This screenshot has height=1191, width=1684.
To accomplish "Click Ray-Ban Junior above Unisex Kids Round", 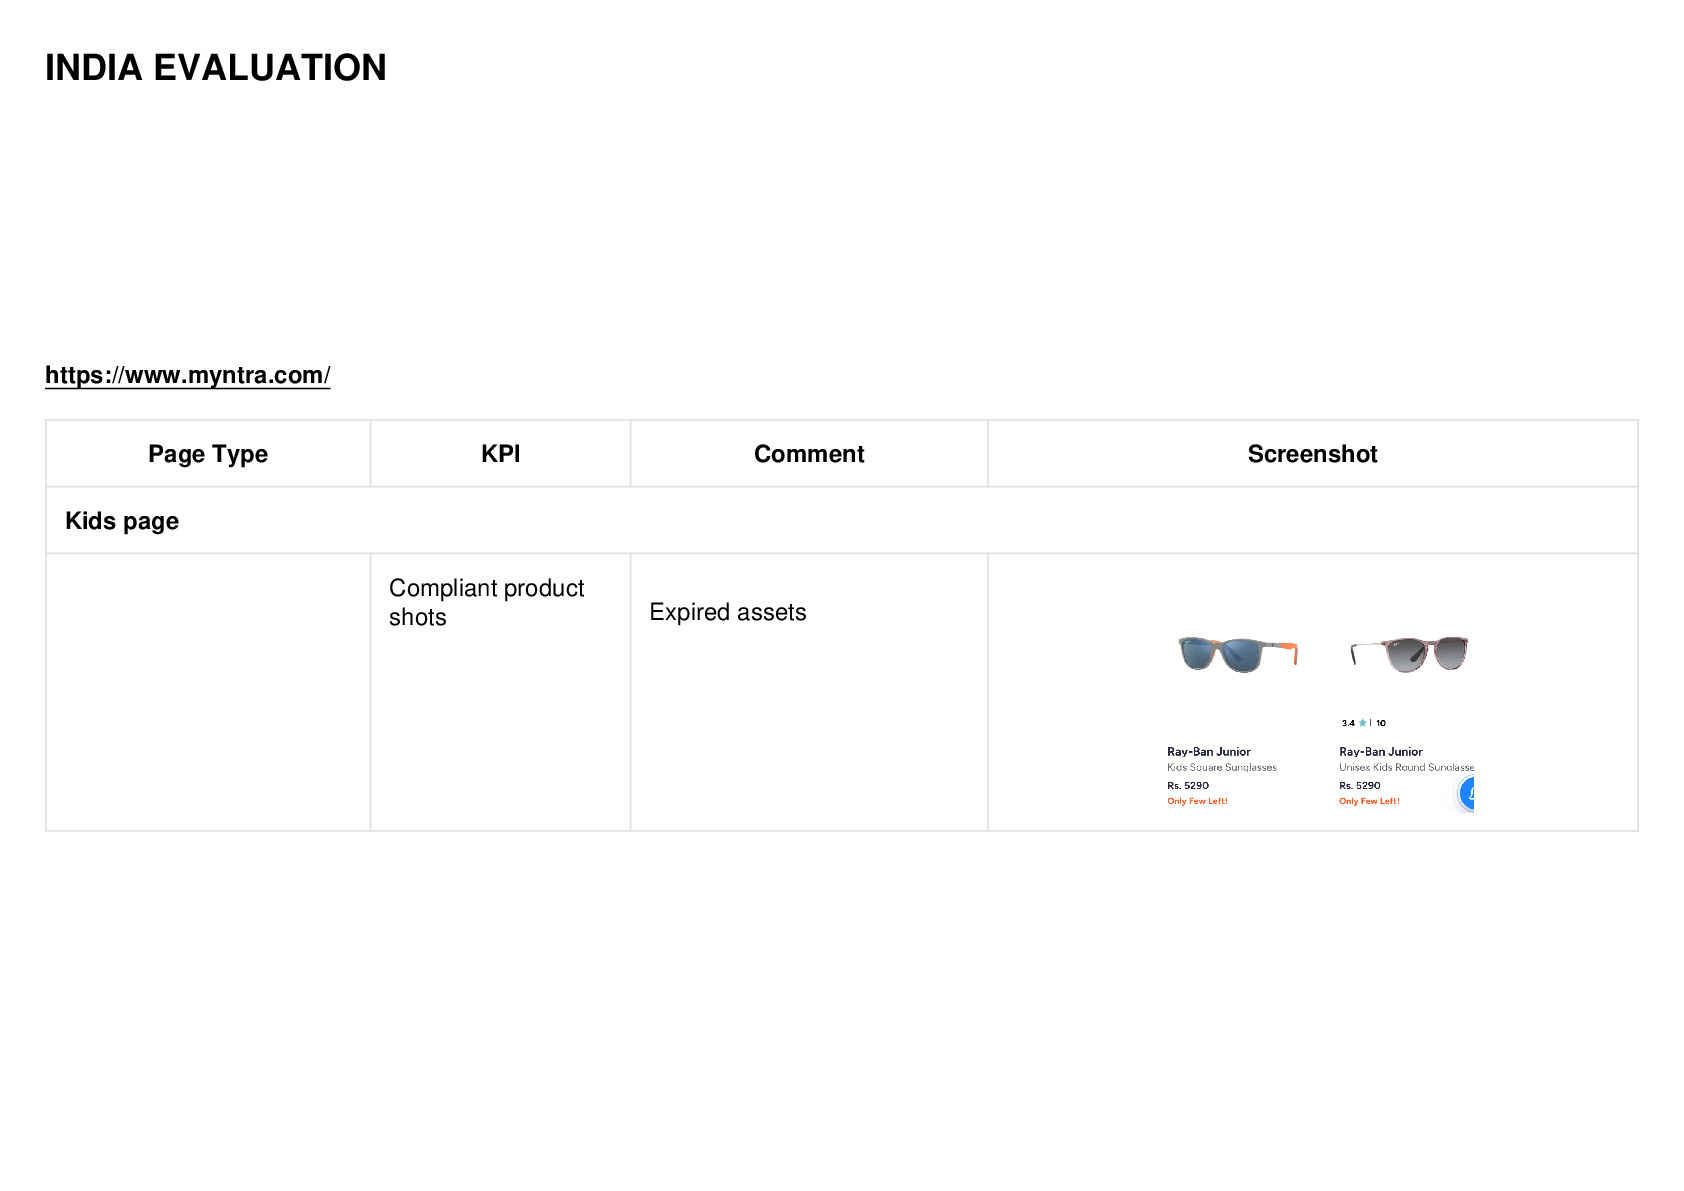I will point(1380,752).
